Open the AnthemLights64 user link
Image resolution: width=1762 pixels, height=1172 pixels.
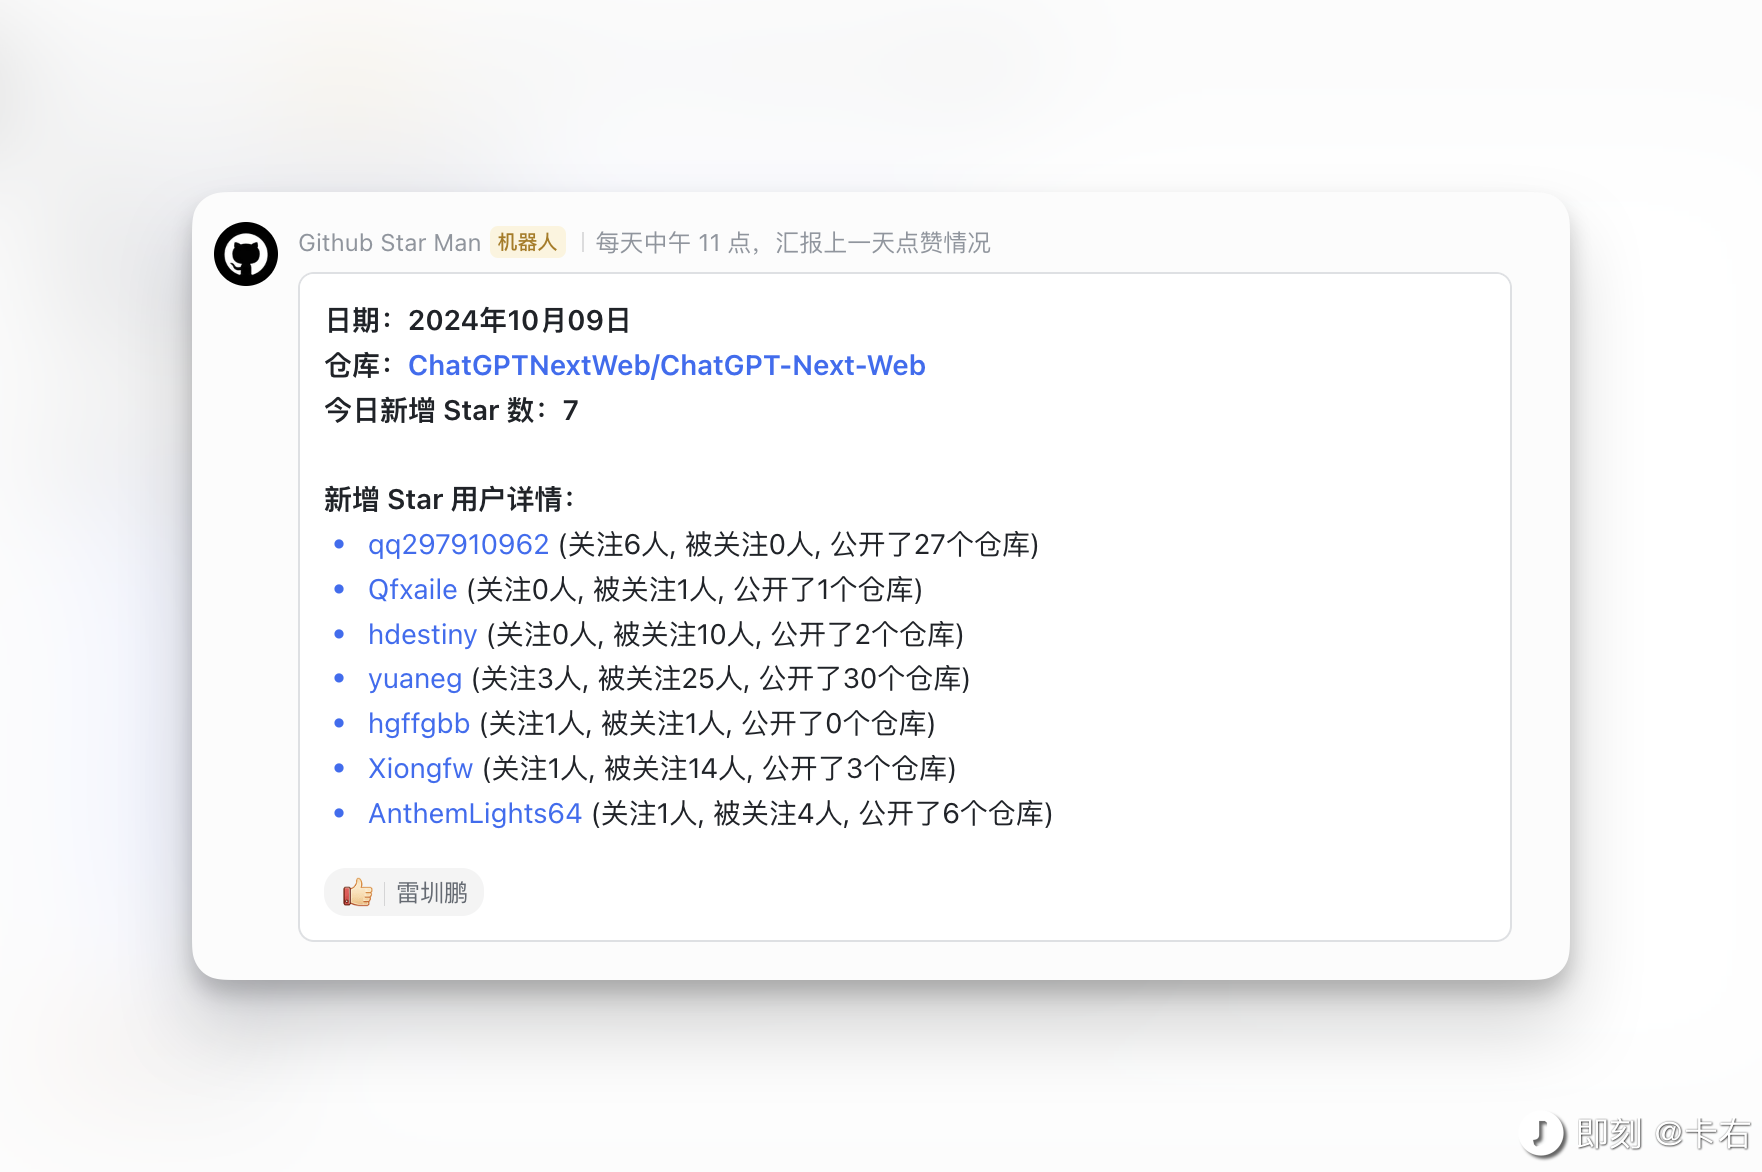(x=475, y=814)
